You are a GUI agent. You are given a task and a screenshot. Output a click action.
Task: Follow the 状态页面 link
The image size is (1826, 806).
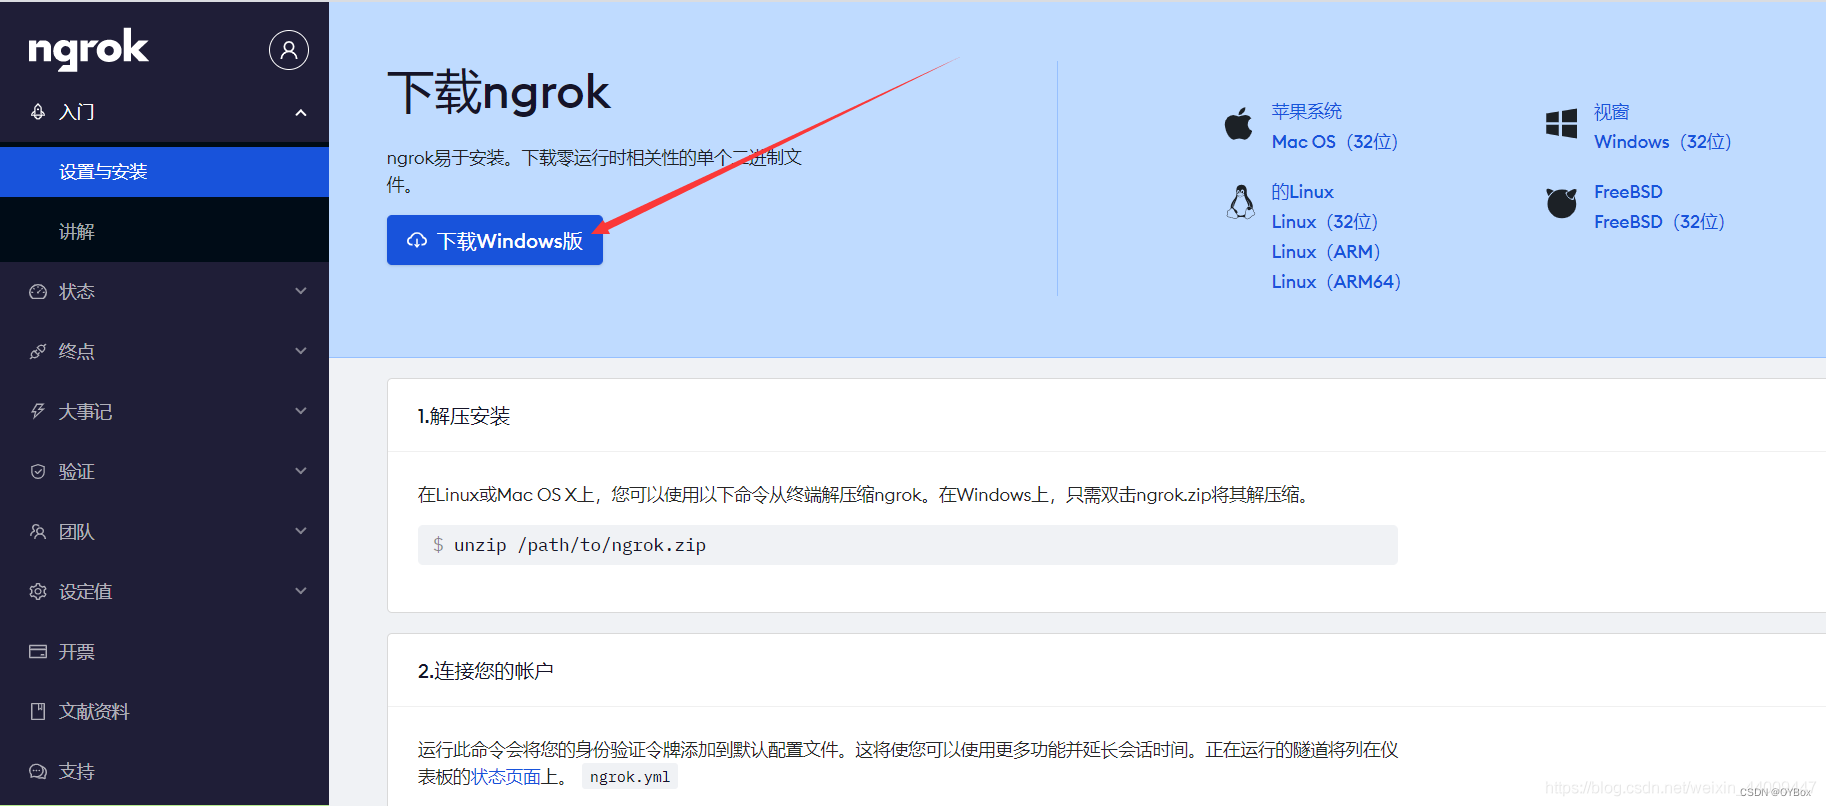pyautogui.click(x=506, y=777)
